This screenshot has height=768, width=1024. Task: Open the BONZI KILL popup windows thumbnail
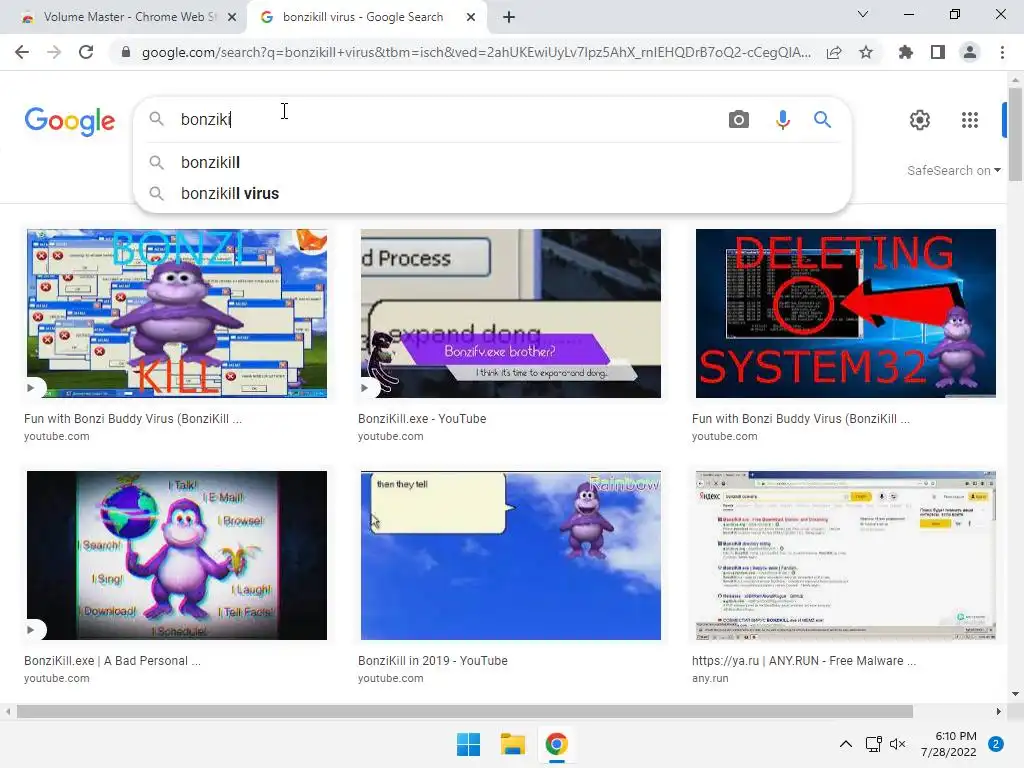[x=177, y=313]
